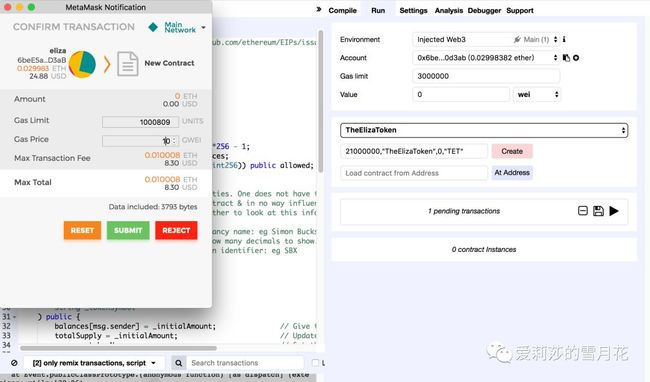Collapse code line 31 fold arrow
The image size is (650, 382).
[x=15, y=317]
